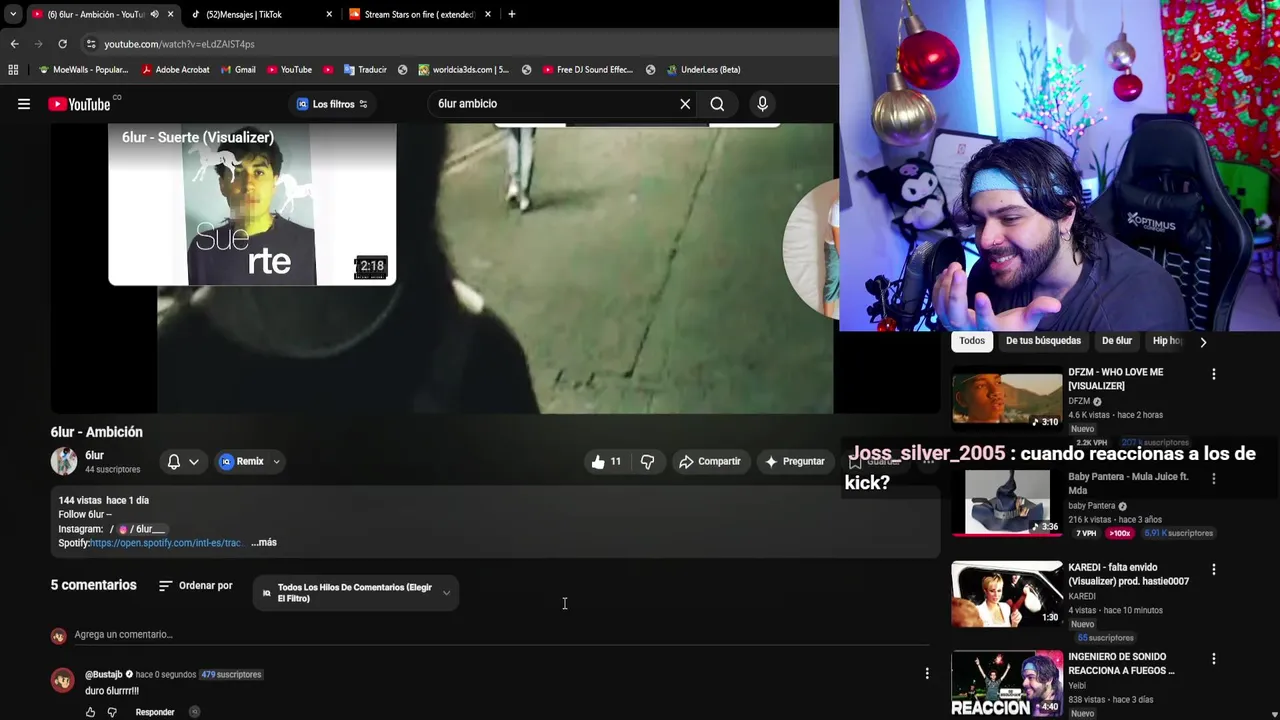Screen dimensions: 1280x720
Task: Go back with the browser back arrow
Action: (x=14, y=44)
